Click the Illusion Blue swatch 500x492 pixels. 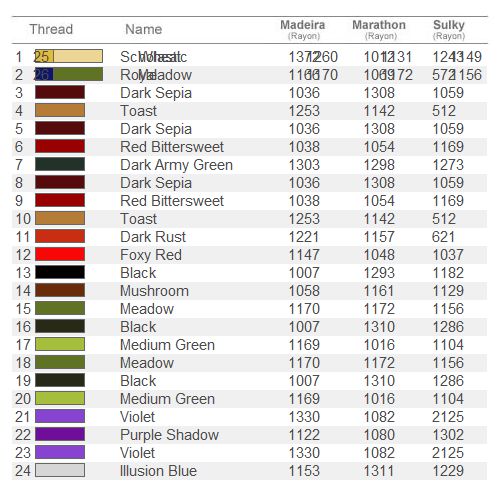click(x=60, y=470)
